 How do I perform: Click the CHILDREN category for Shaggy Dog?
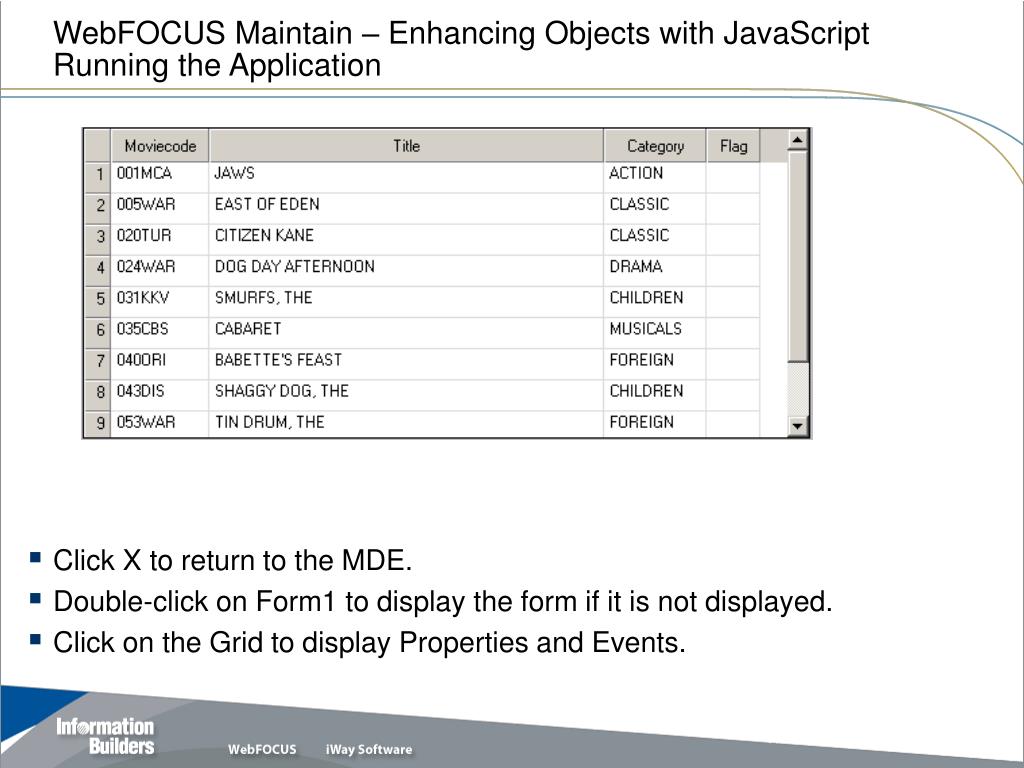pos(655,394)
